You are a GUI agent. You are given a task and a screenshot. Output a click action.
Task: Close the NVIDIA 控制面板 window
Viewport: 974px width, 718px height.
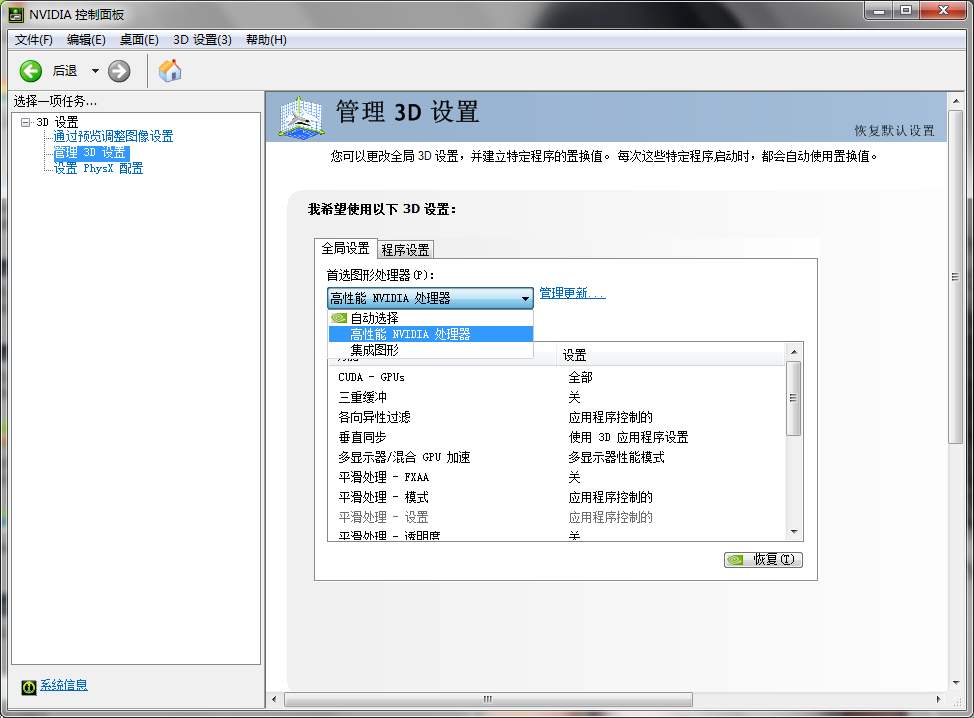(x=943, y=10)
